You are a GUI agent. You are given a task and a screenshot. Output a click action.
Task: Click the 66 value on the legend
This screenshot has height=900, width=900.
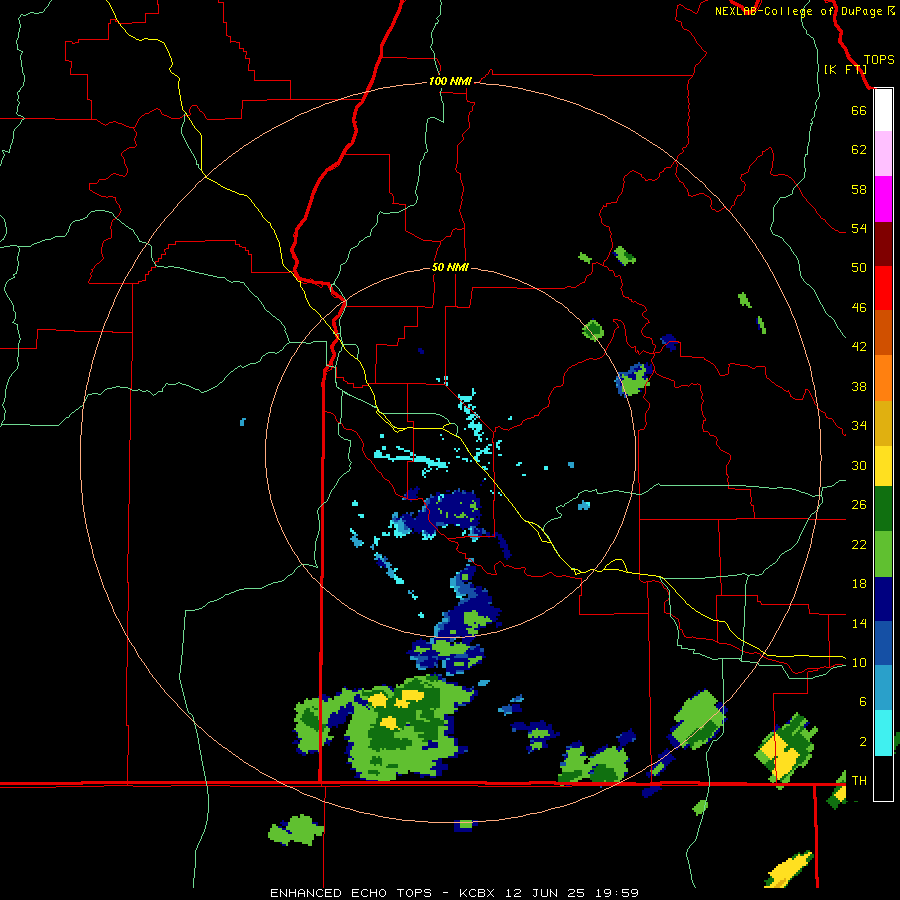pos(859,110)
